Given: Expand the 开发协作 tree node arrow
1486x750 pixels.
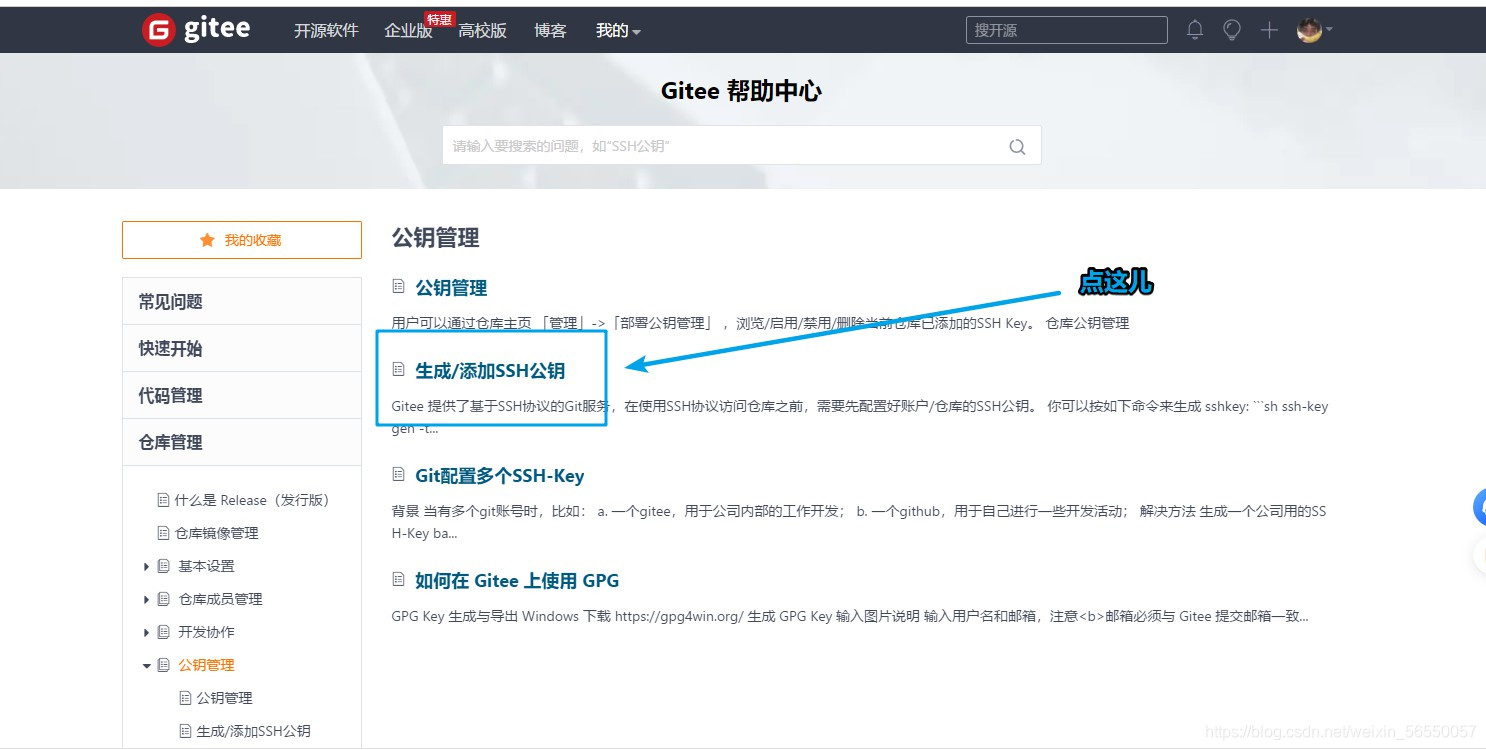Looking at the screenshot, I should (147, 633).
